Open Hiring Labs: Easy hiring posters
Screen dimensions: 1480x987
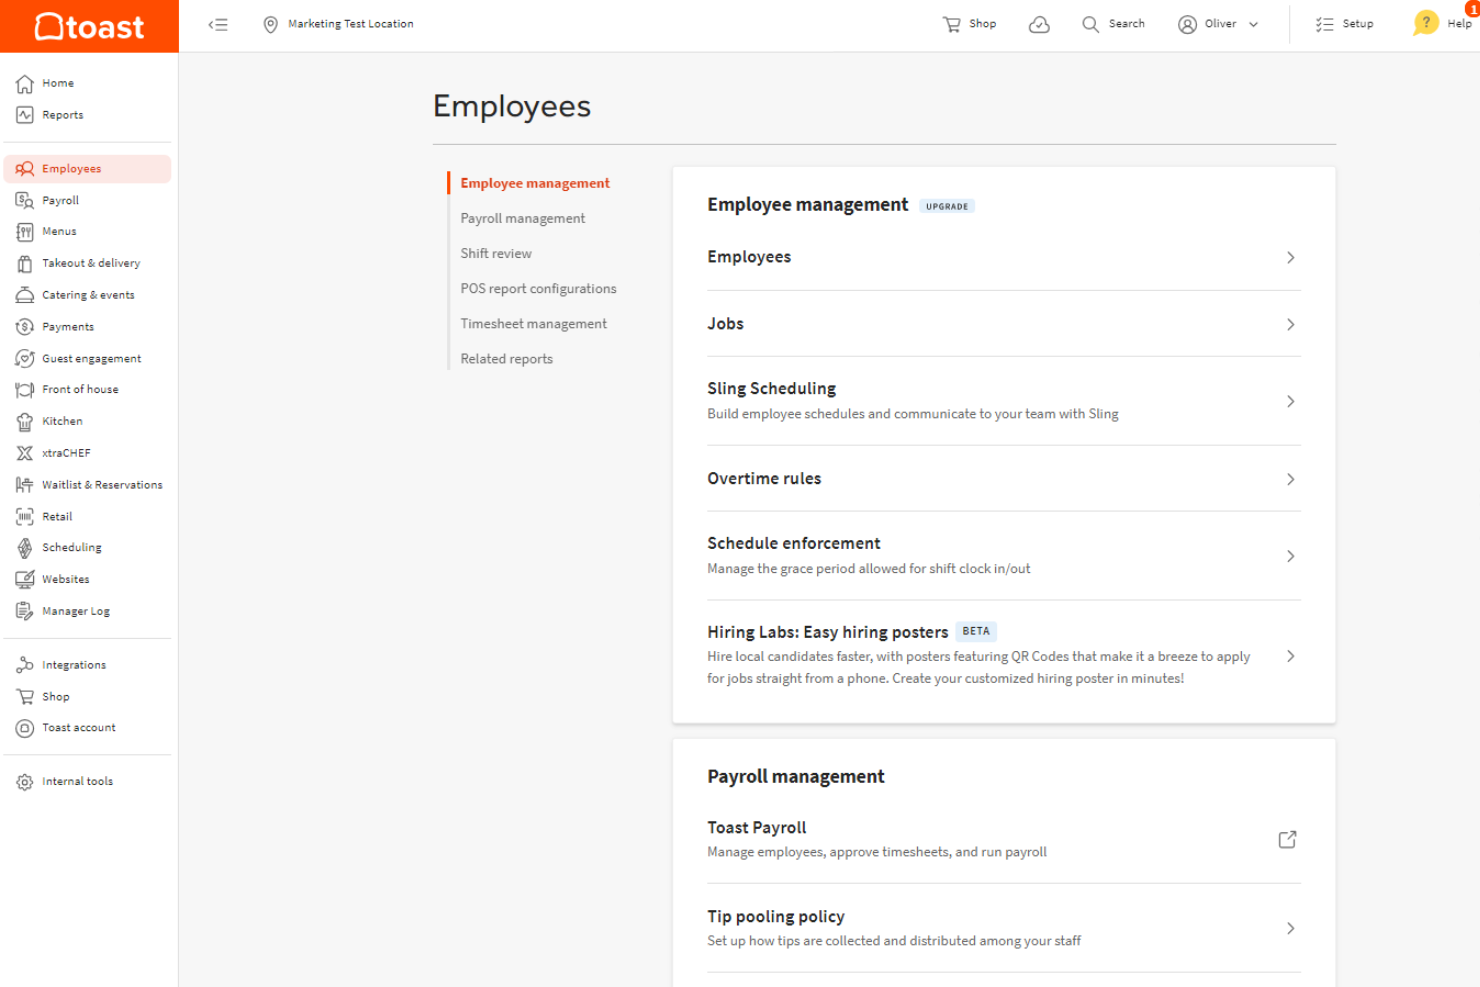point(827,632)
